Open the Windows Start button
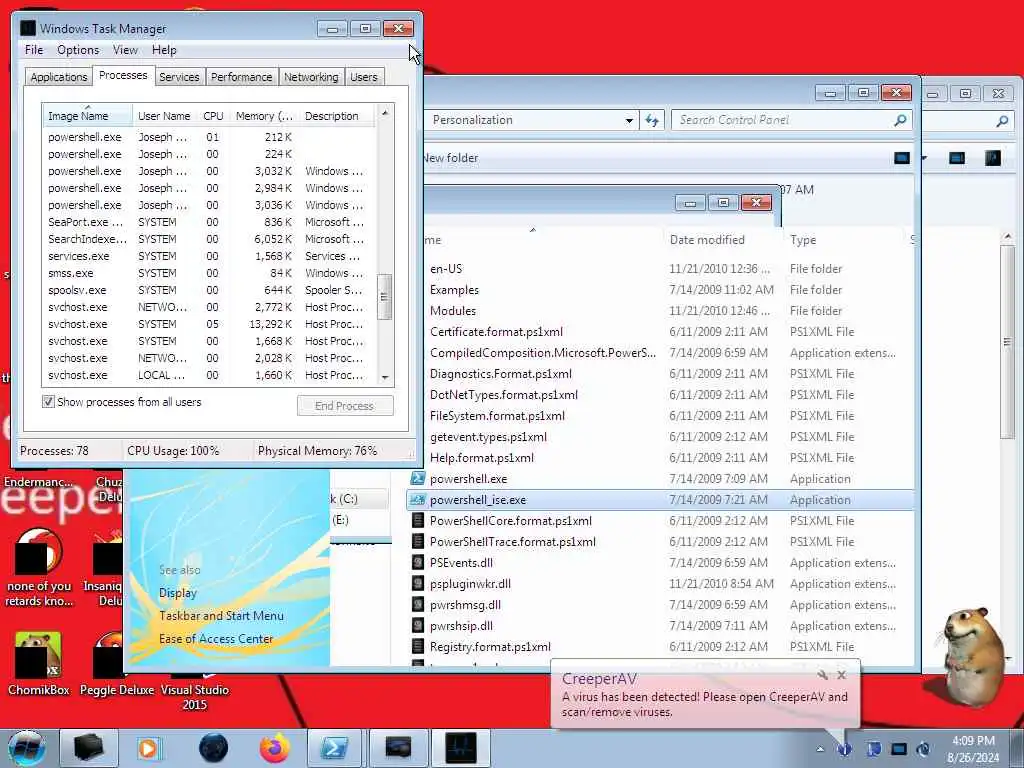 [x=27, y=748]
